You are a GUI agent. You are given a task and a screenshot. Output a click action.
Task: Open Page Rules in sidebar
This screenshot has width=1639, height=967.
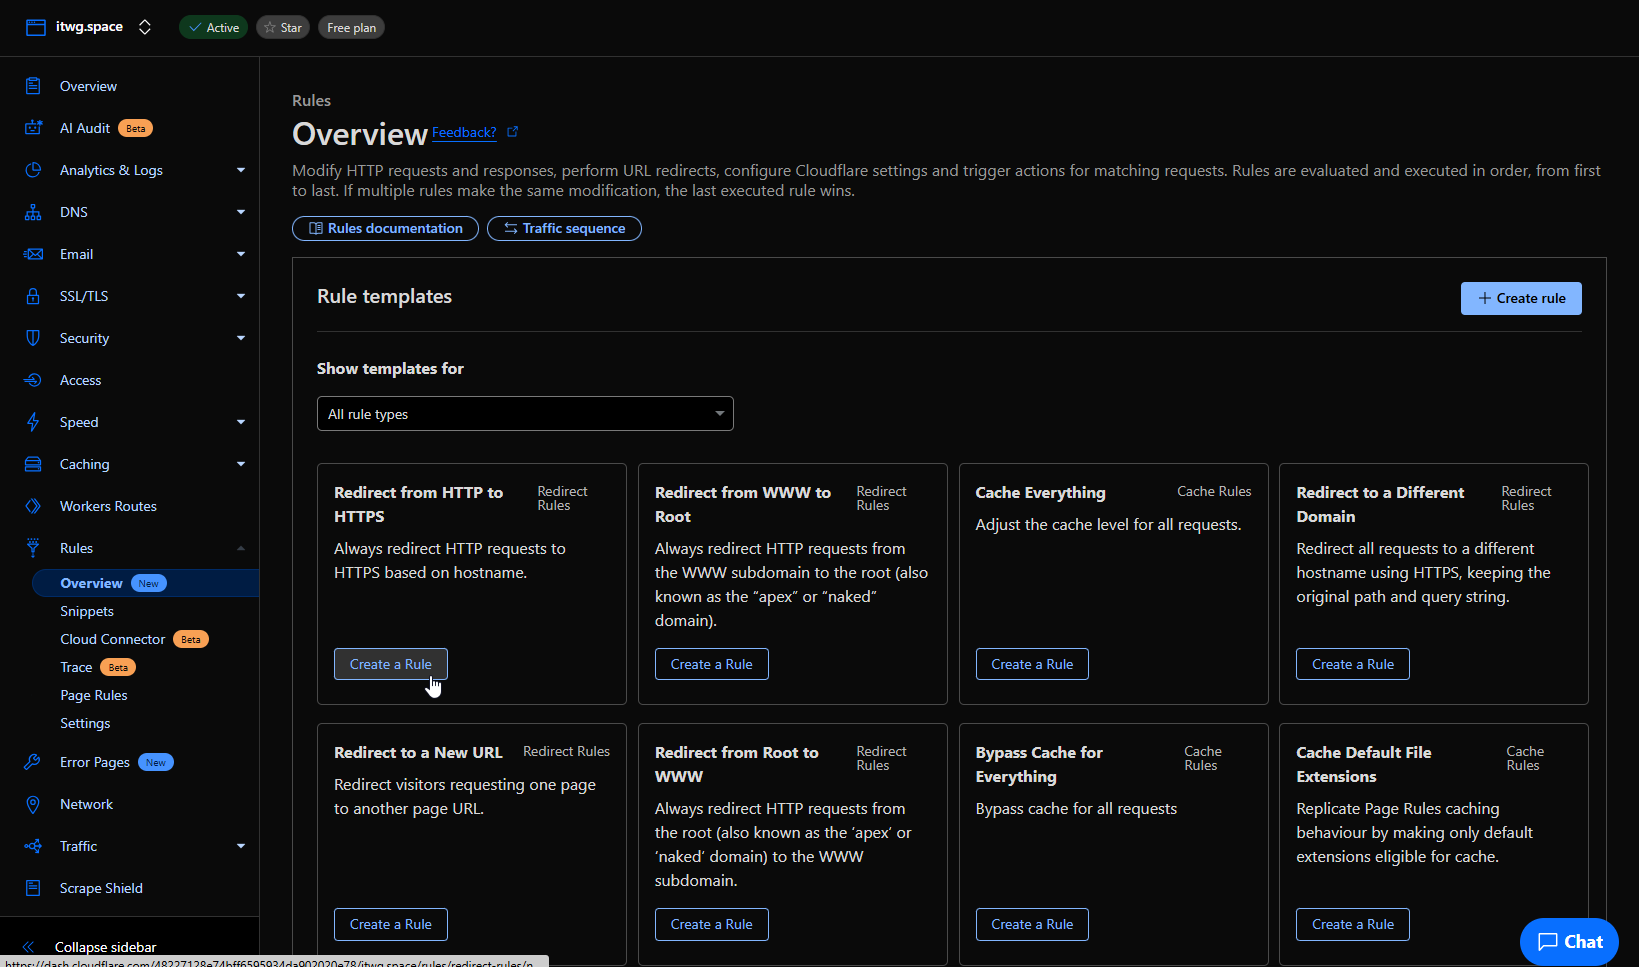click(94, 695)
